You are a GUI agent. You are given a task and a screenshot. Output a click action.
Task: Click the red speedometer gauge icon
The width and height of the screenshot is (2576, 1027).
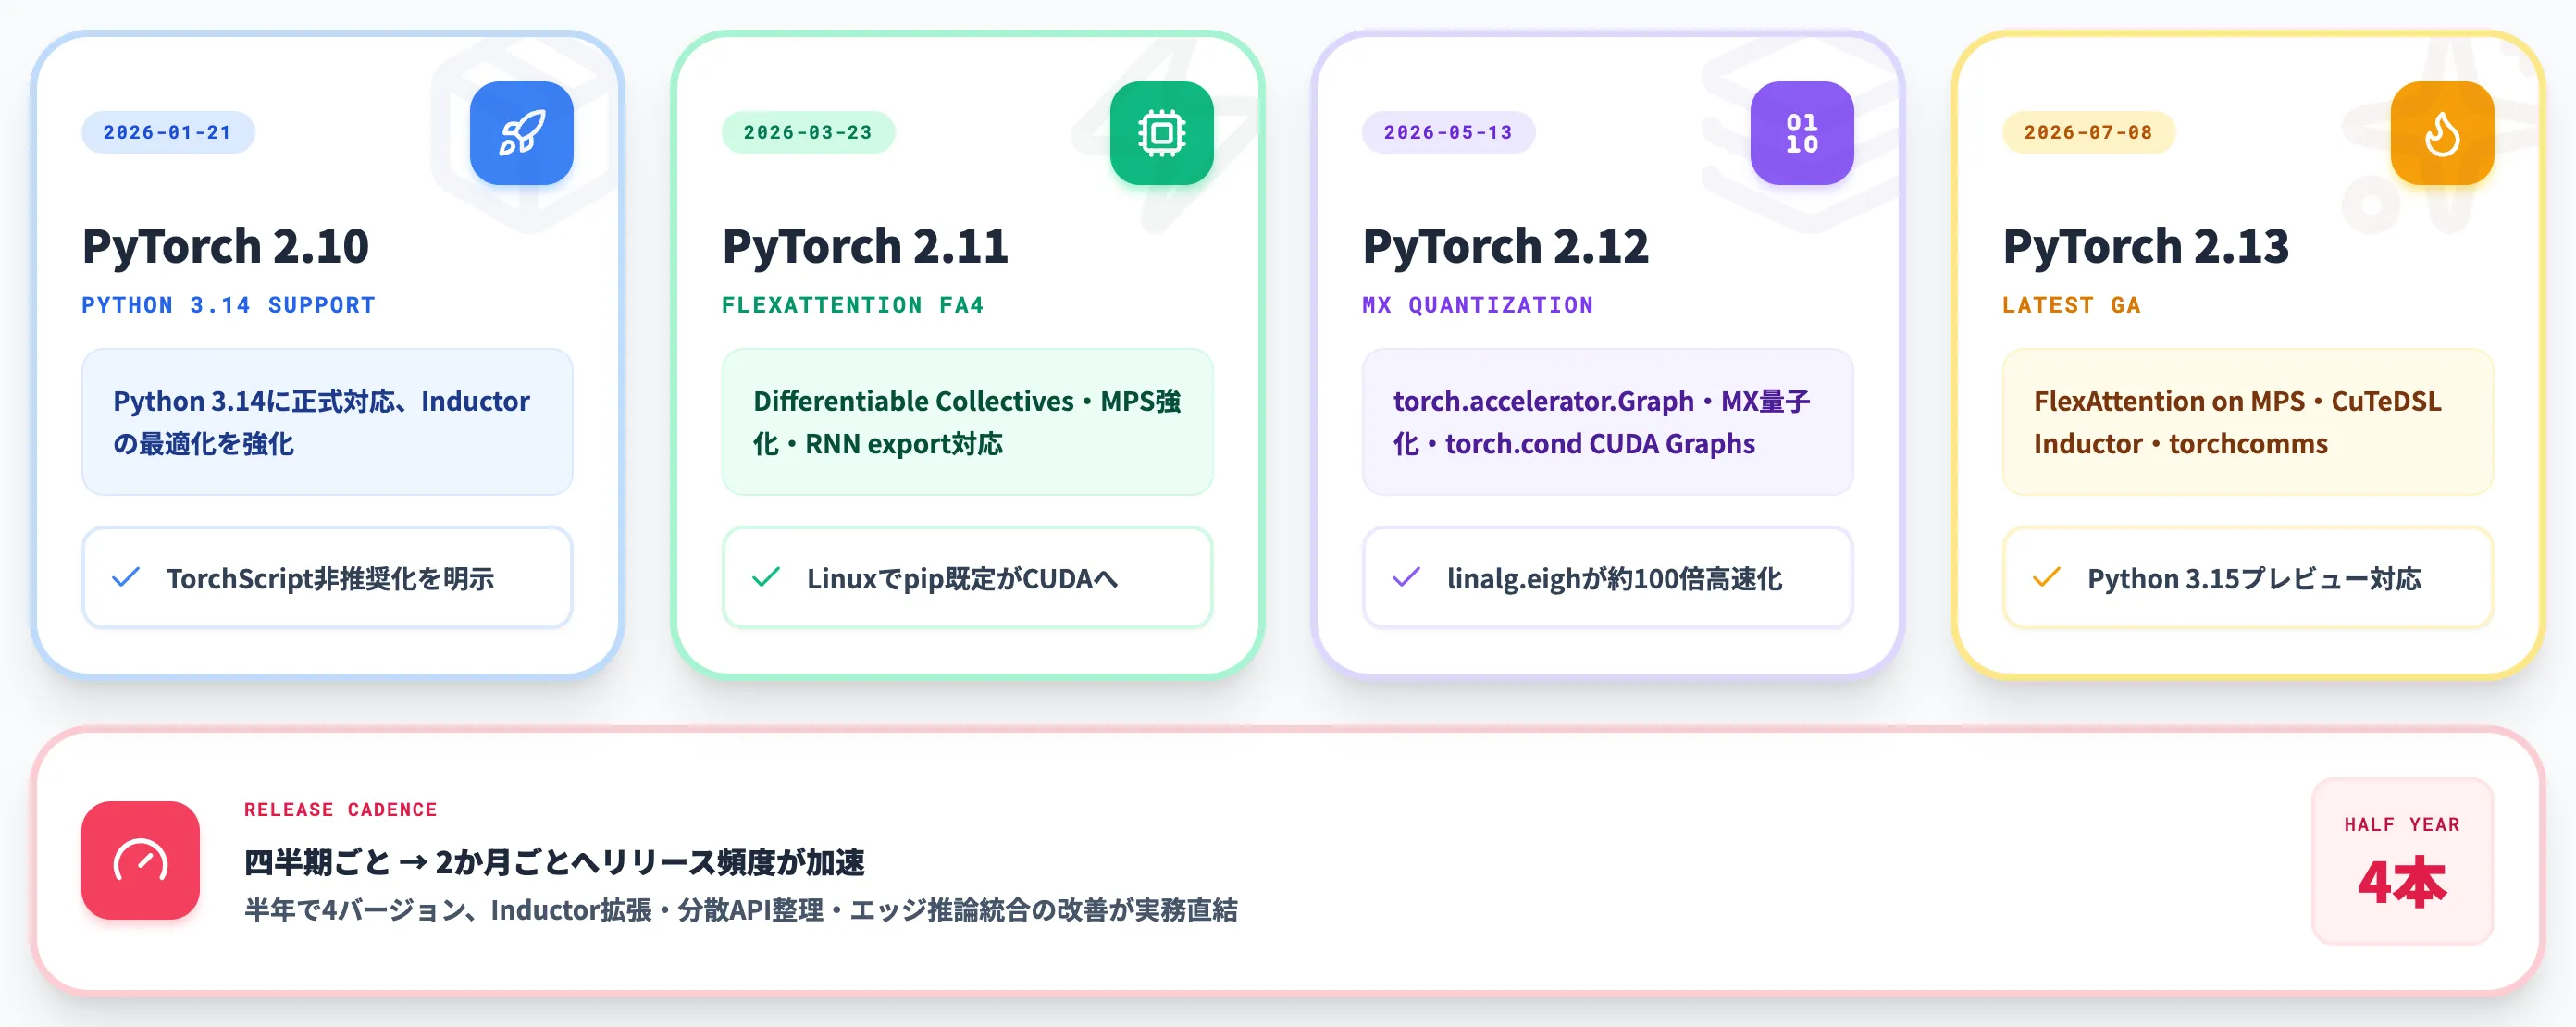[x=140, y=860]
